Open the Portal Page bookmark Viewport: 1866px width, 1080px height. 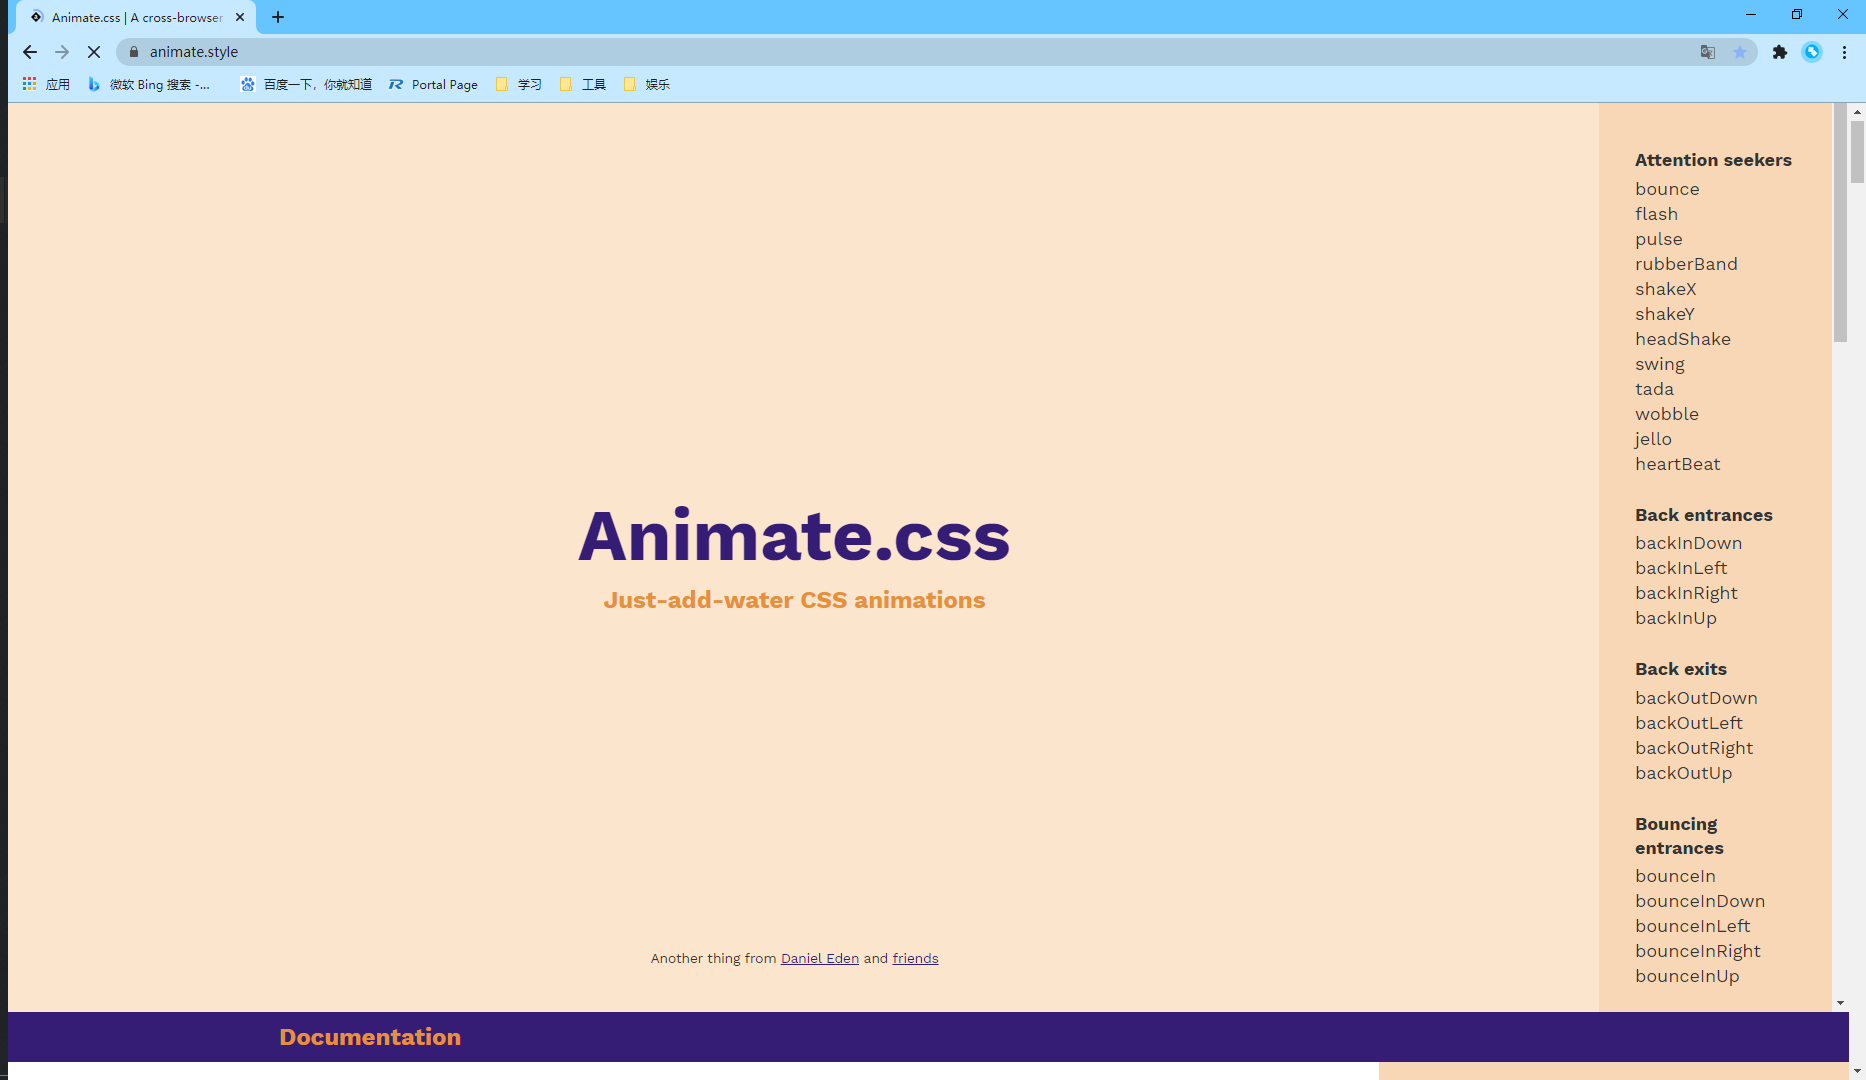point(433,85)
